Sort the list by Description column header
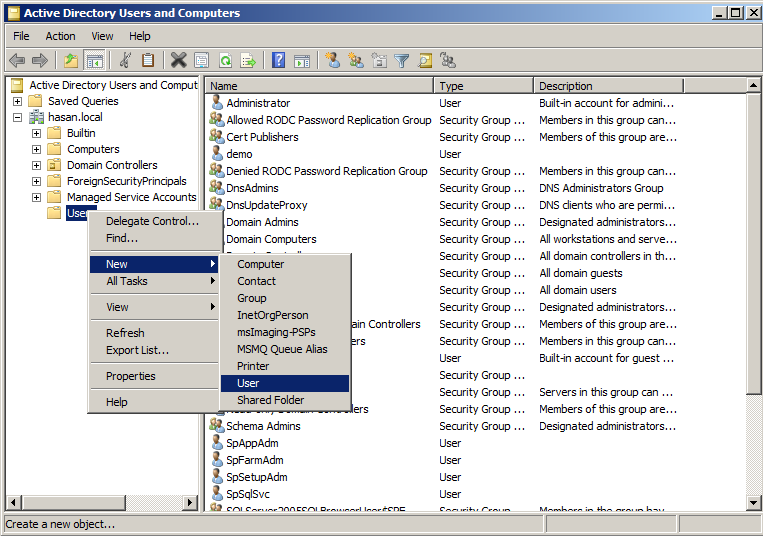This screenshot has width=763, height=536. (609, 86)
